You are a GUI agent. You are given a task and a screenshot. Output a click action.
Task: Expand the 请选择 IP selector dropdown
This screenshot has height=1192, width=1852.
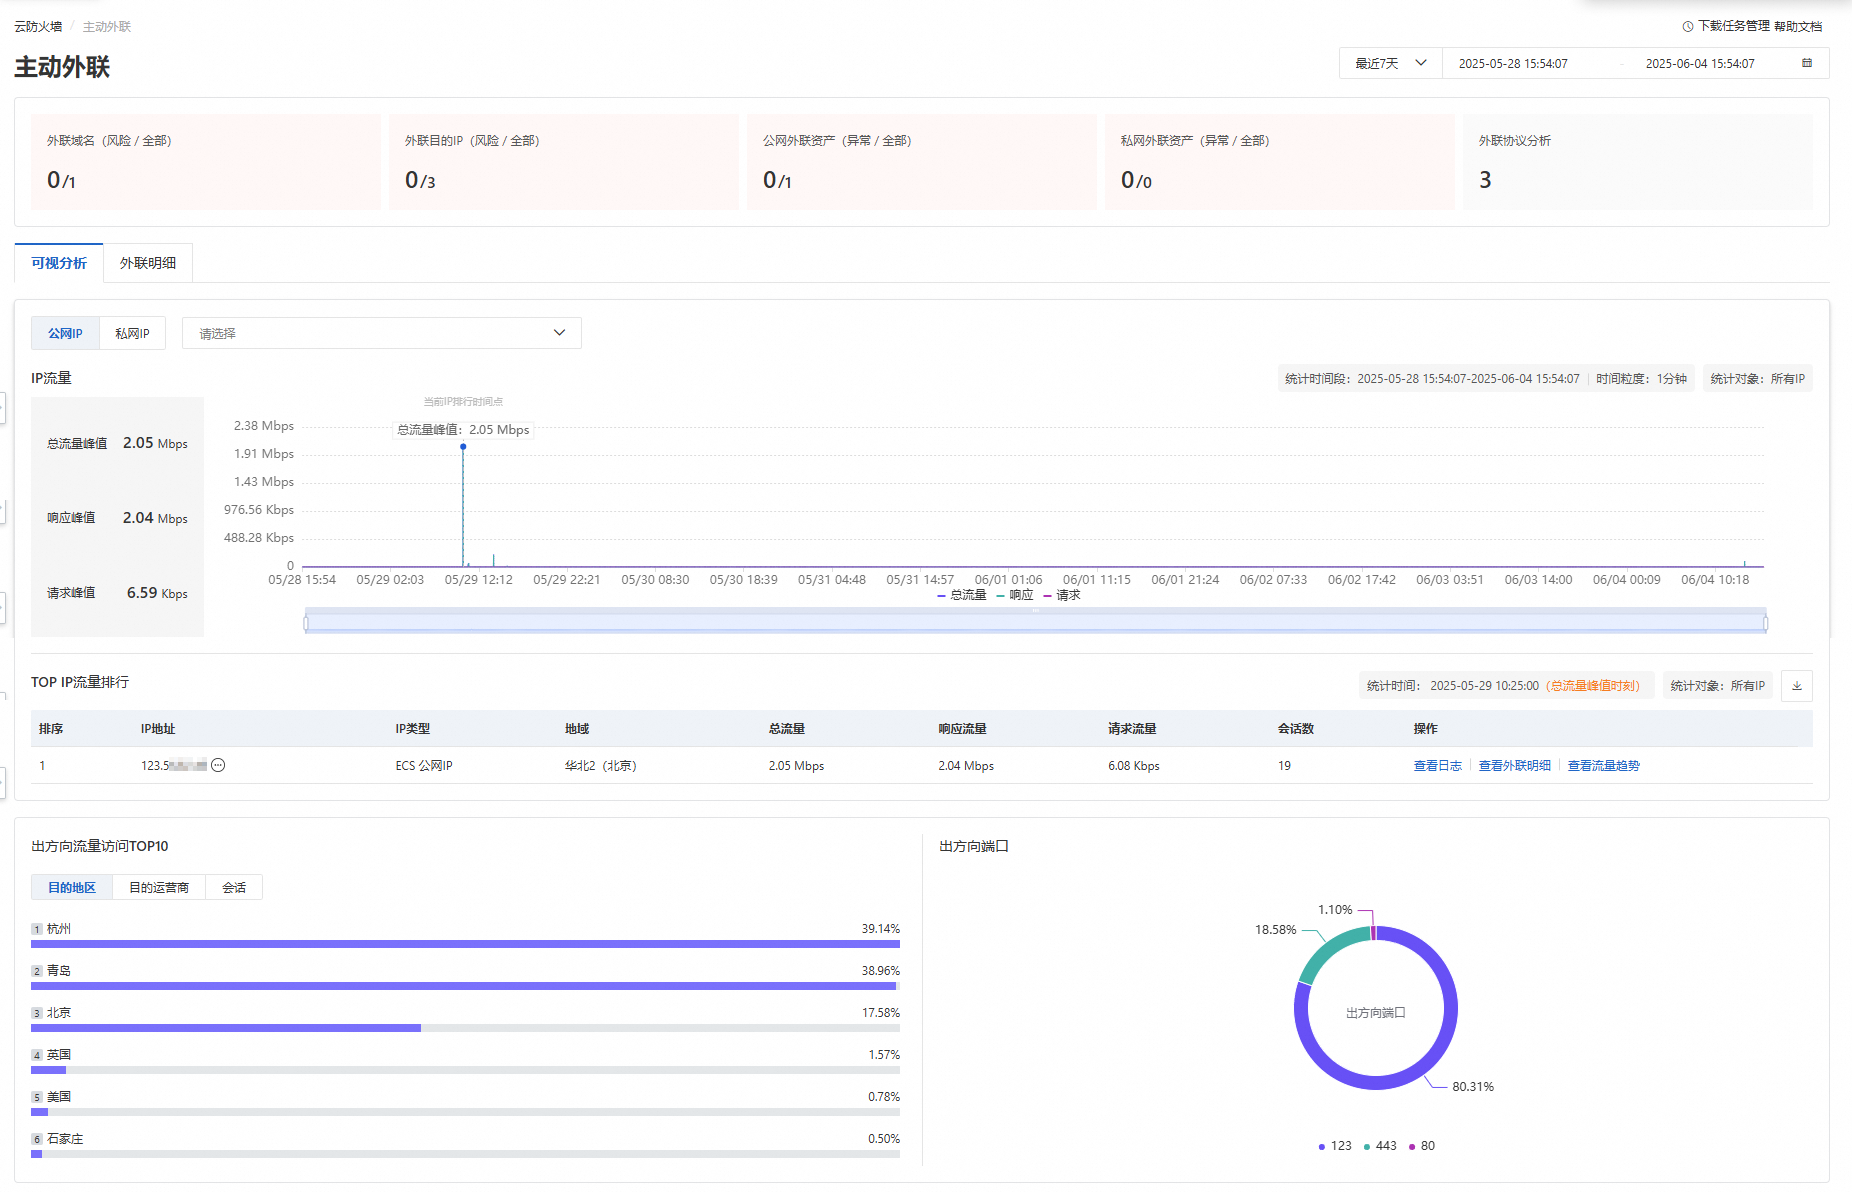[382, 333]
